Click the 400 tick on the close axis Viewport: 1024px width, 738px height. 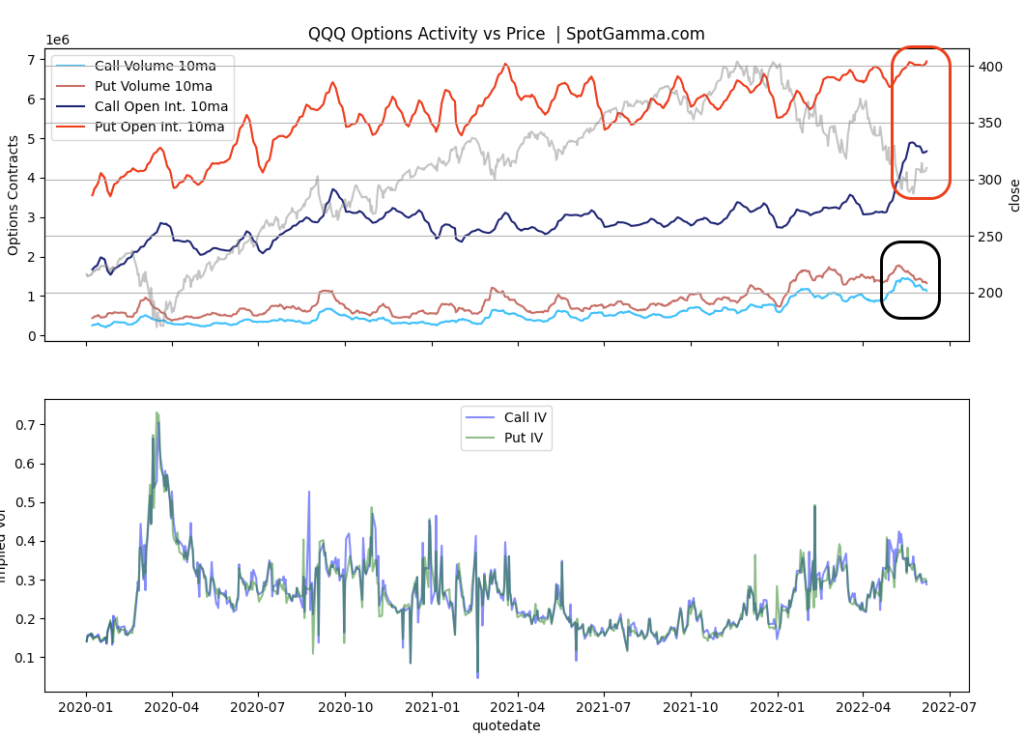point(988,67)
